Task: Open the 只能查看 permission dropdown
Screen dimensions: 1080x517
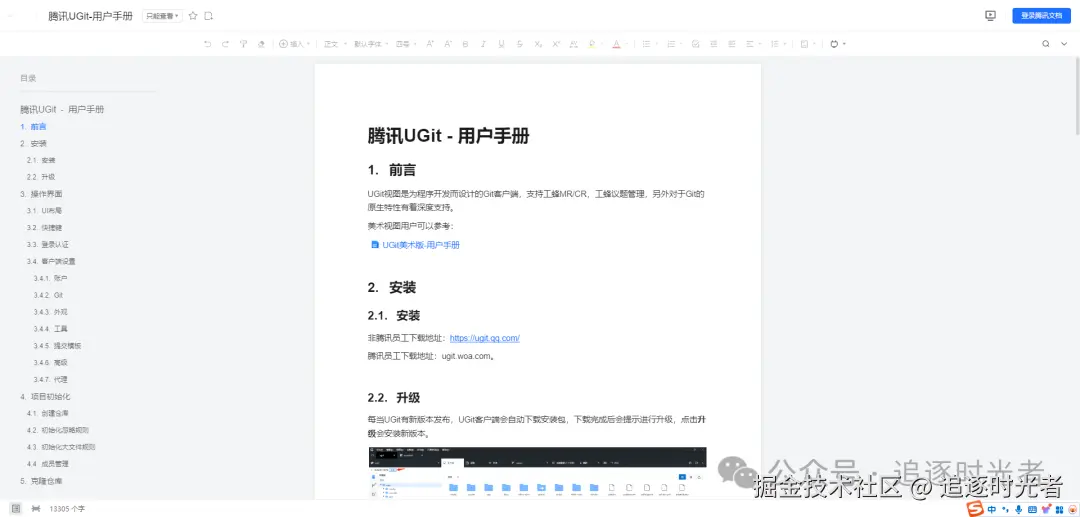Action: pos(163,16)
